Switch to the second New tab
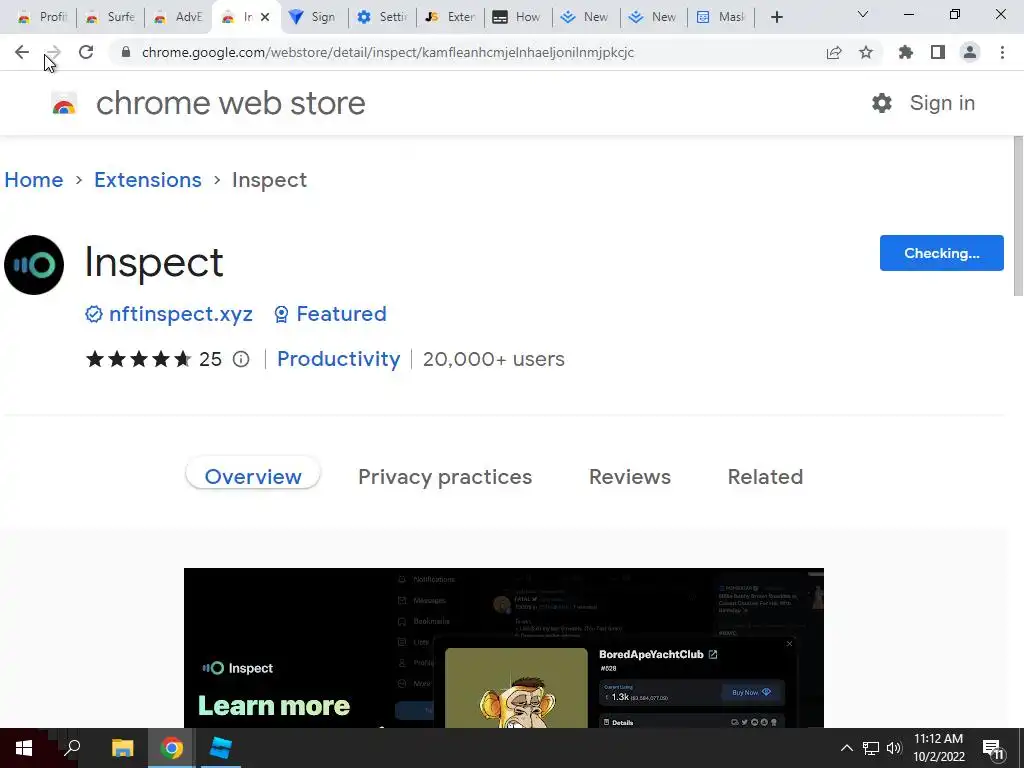 [654, 17]
